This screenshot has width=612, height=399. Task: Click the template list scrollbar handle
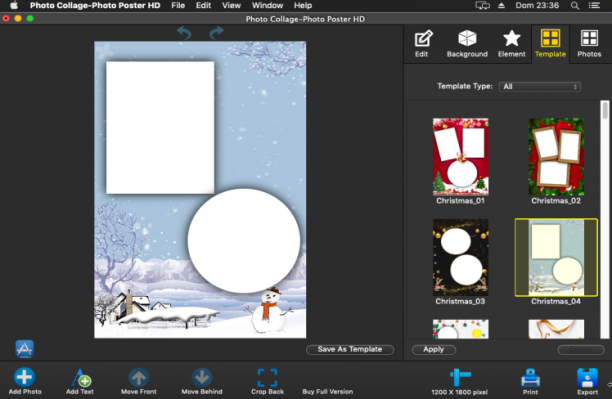click(605, 110)
